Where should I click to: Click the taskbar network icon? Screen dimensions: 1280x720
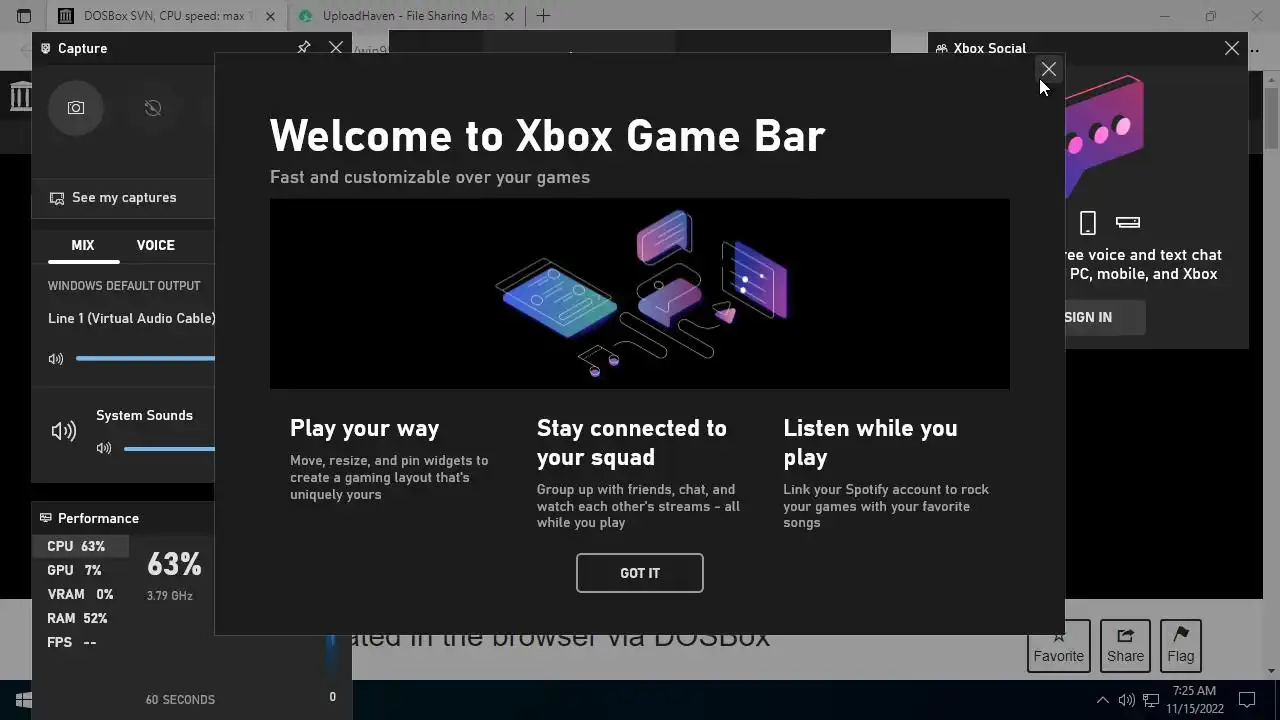tap(1151, 700)
